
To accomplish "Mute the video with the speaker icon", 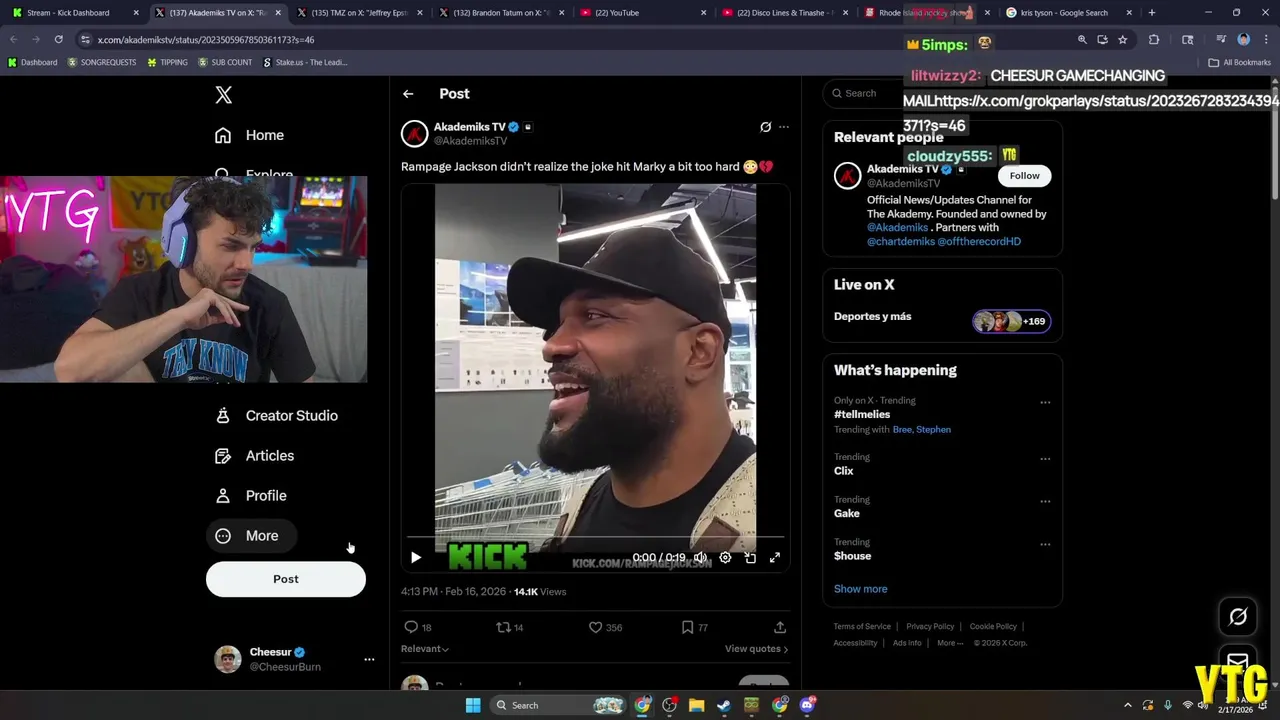I will 700,558.
